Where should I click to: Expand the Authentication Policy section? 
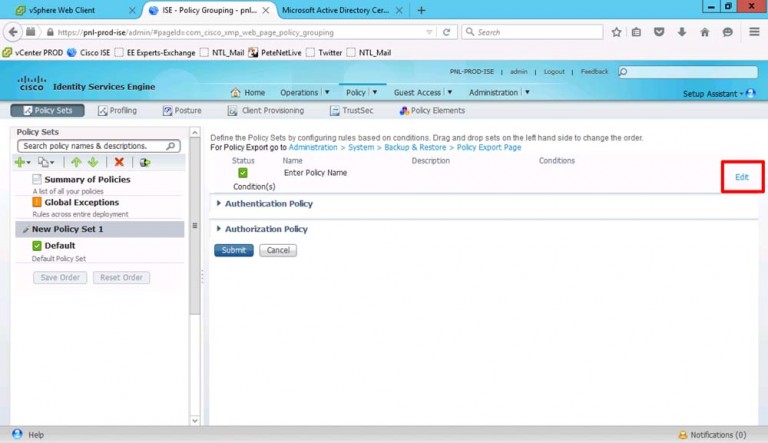[x=218, y=203]
